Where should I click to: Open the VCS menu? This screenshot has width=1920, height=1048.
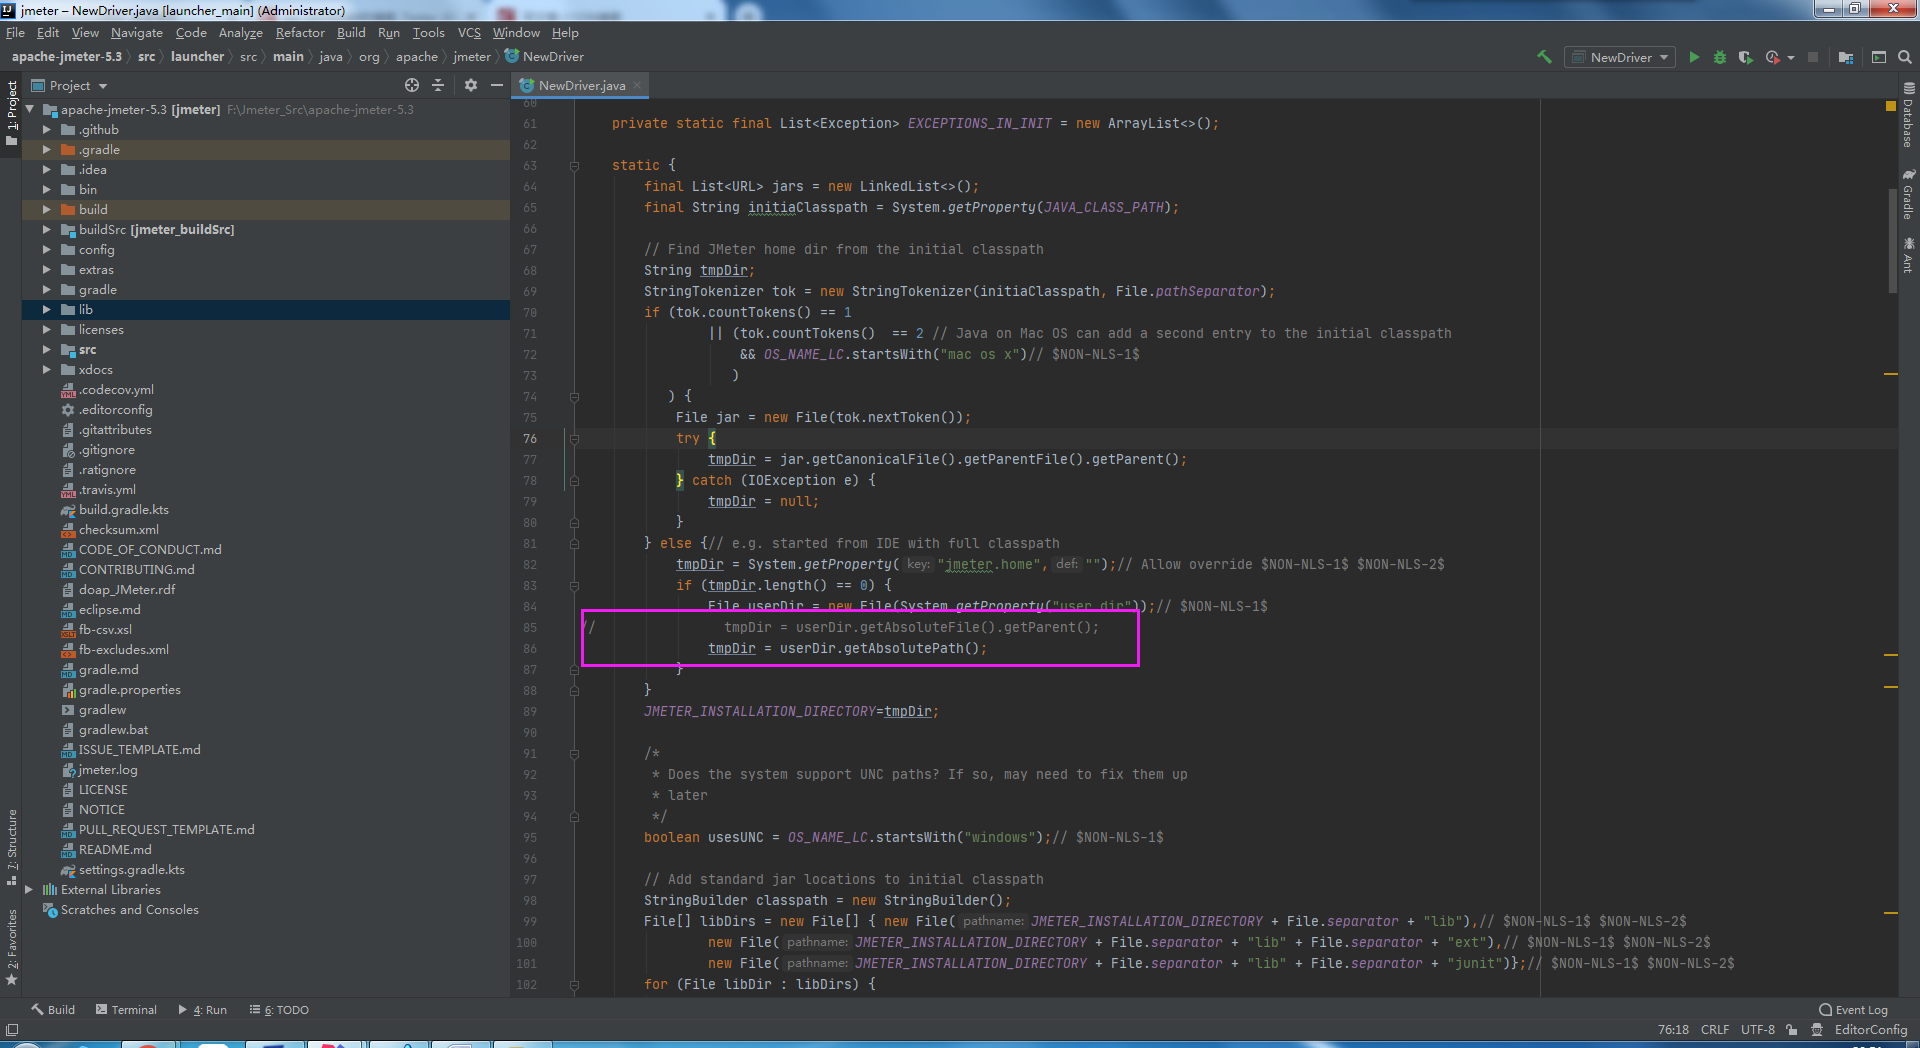pyautogui.click(x=469, y=33)
